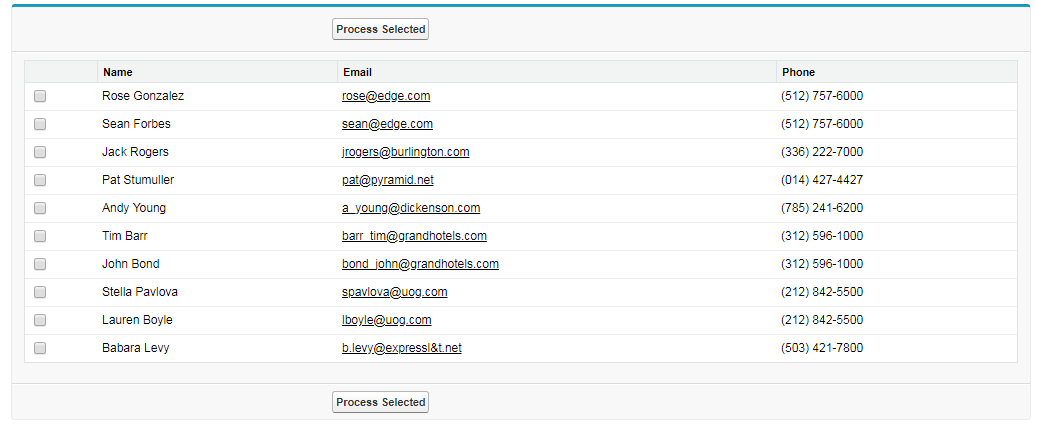Image resolution: width=1037 pixels, height=432 pixels.
Task: Click the Email column header
Action: [357, 72]
